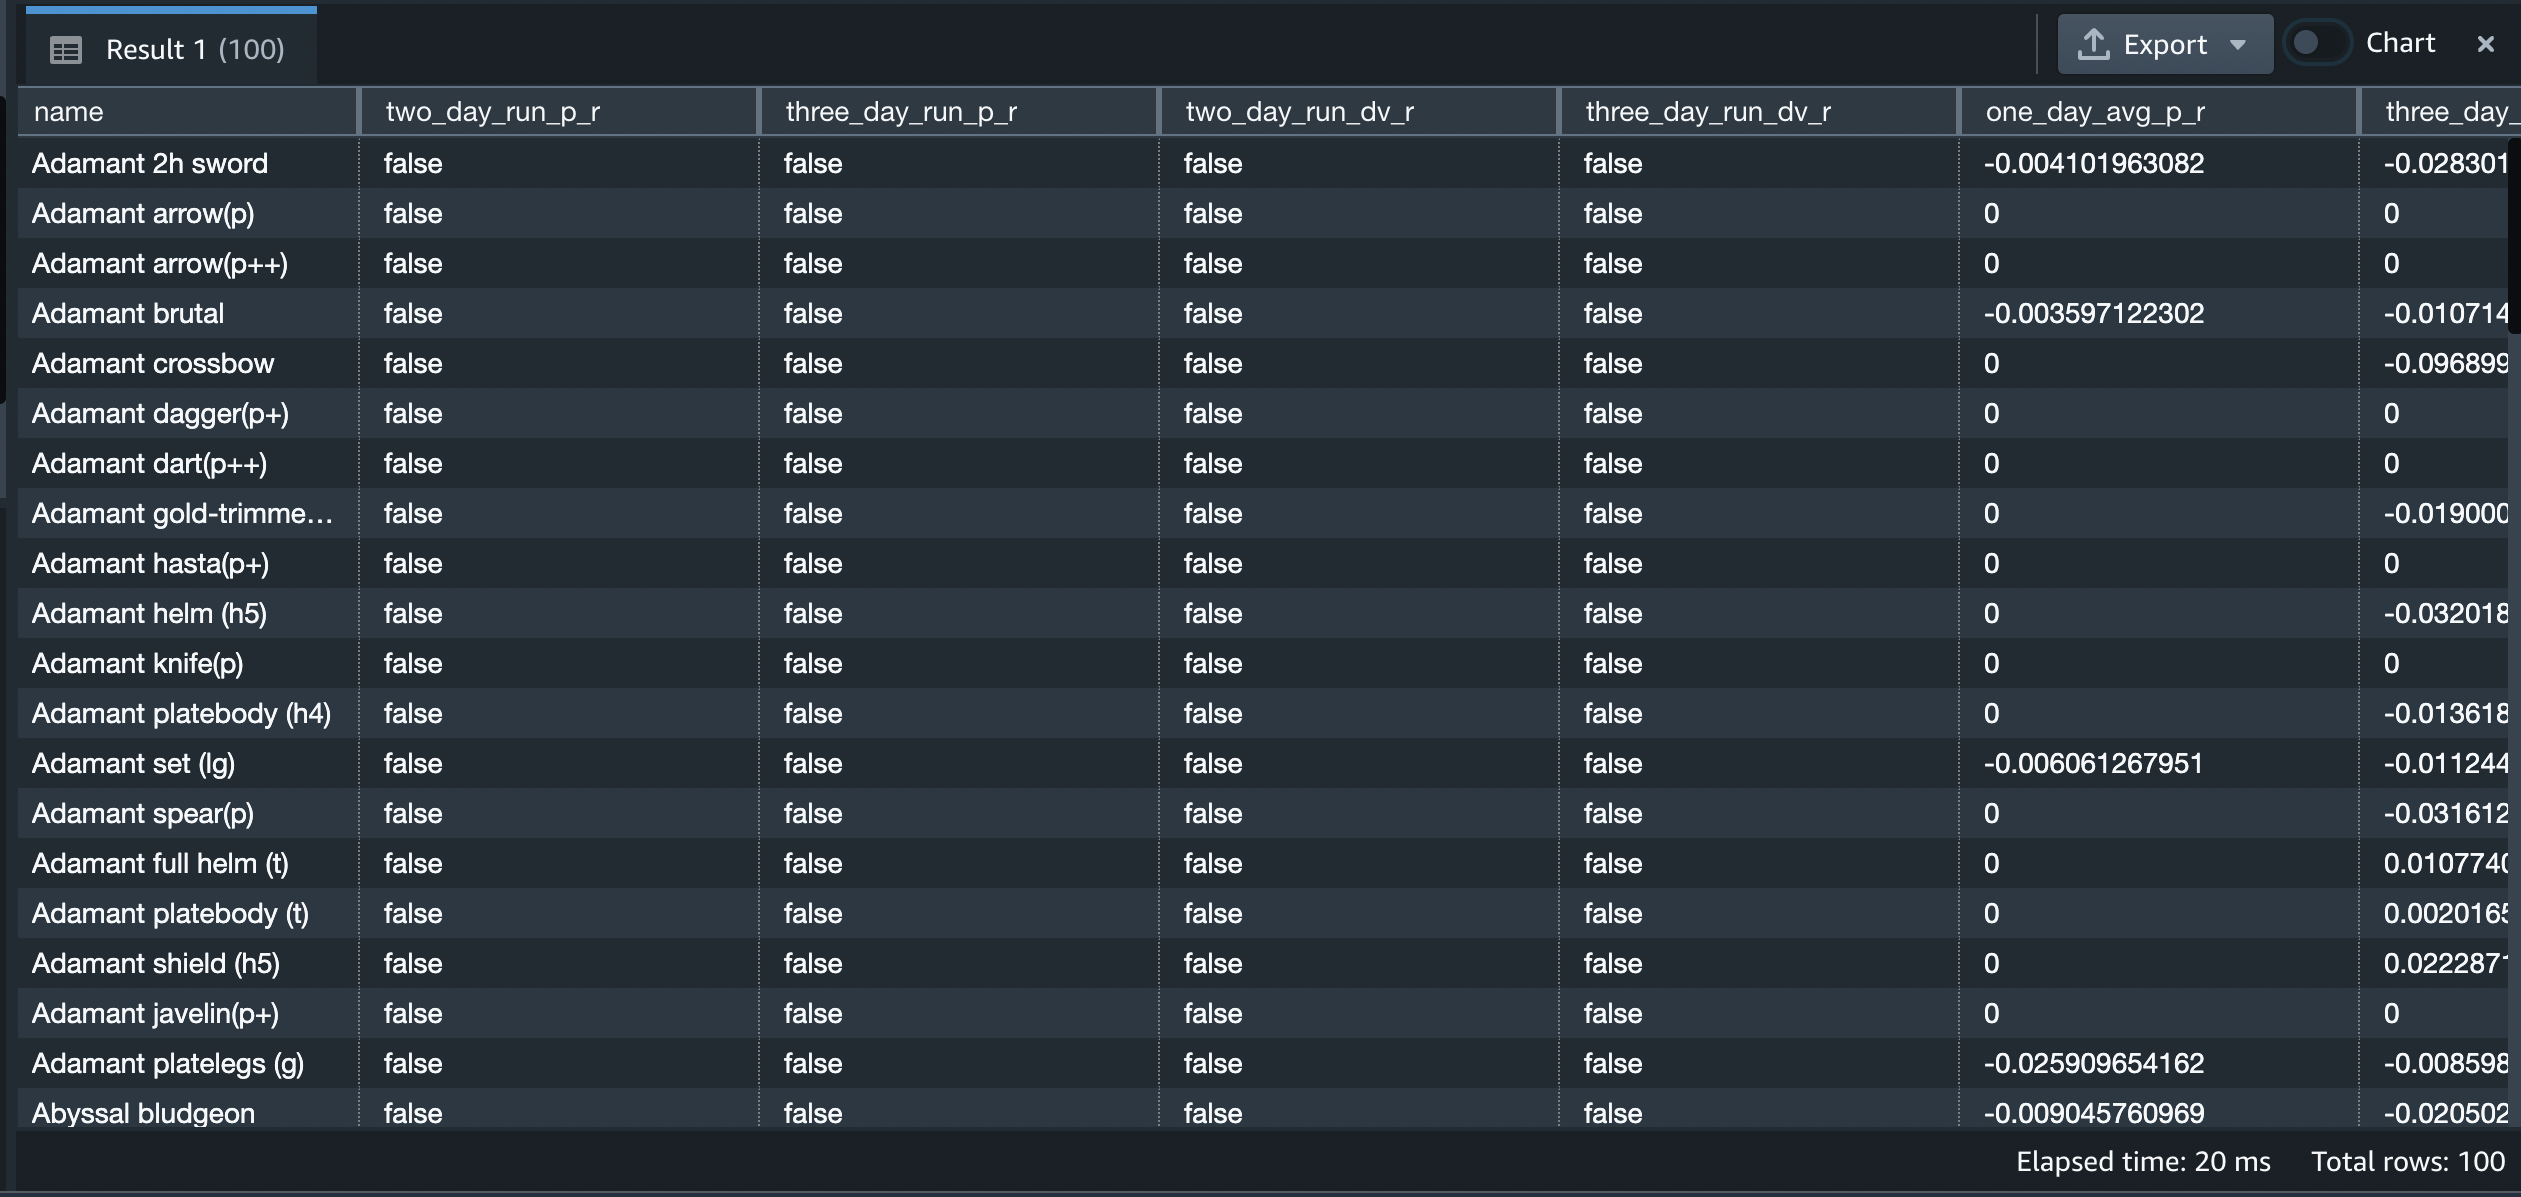Viewport: 2521px width, 1197px height.
Task: Select the Adamant 2h sword row
Action: (150, 162)
